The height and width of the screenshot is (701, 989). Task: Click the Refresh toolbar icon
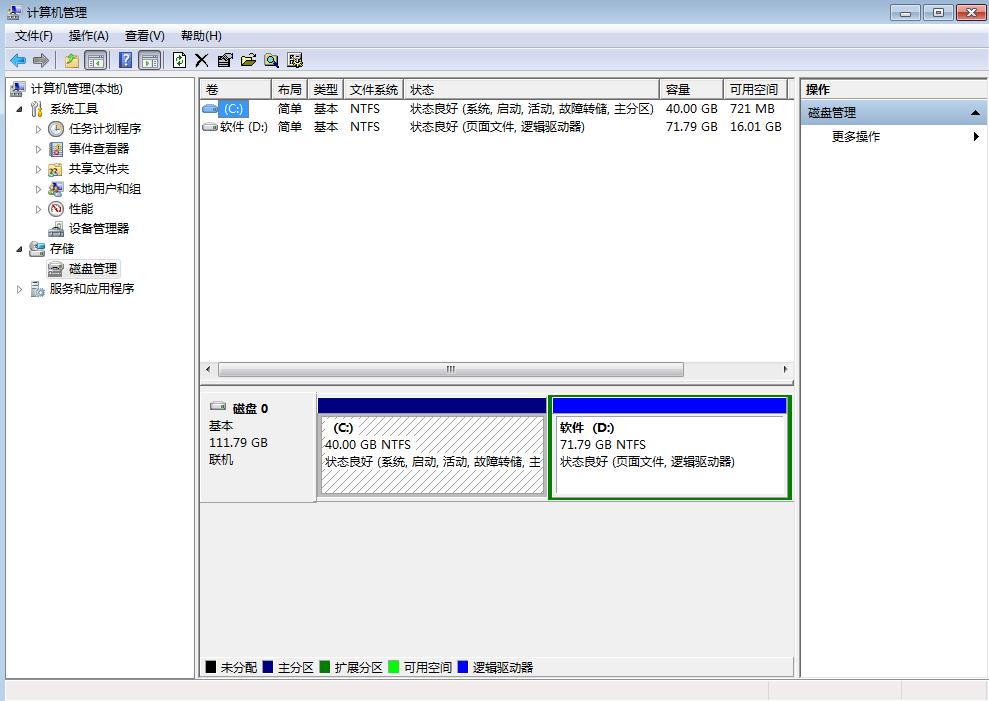tap(180, 60)
